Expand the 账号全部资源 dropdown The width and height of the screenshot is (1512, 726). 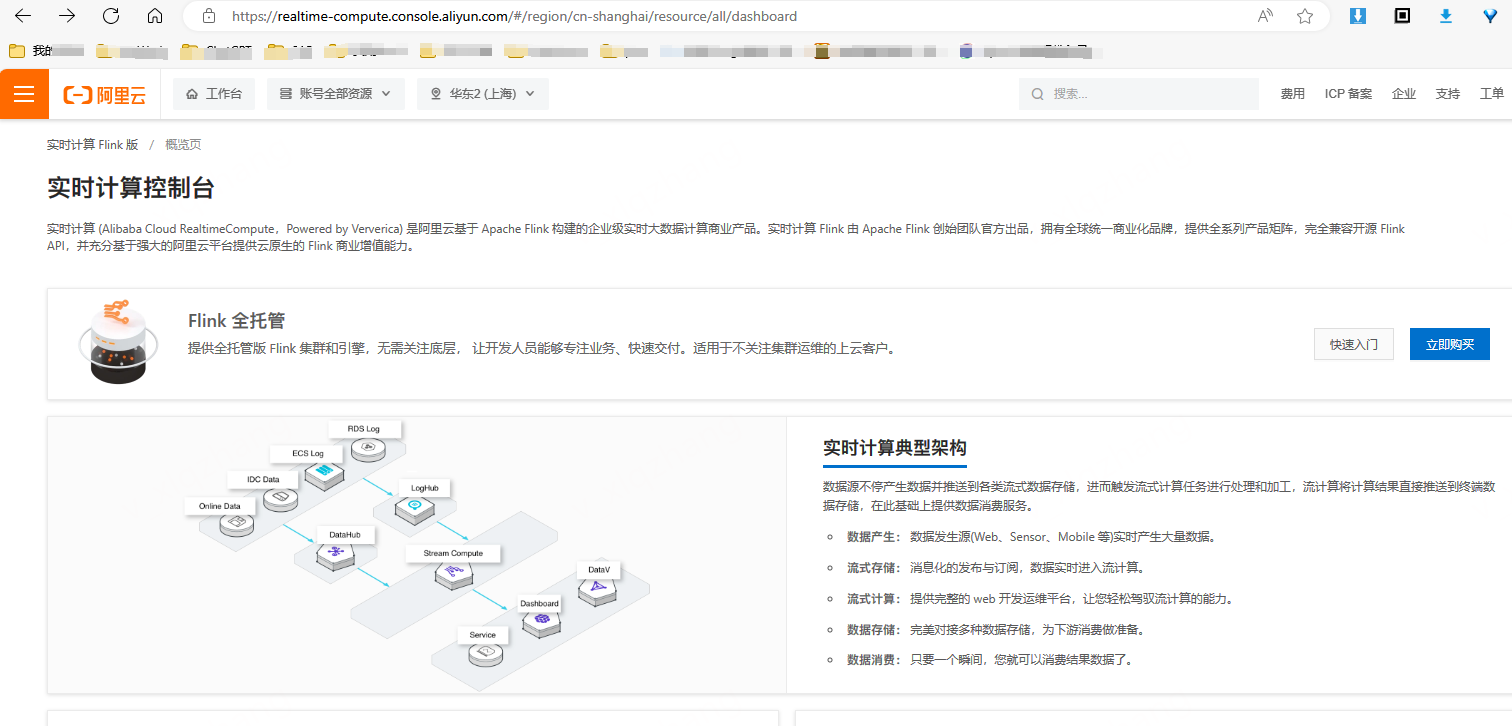click(336, 94)
